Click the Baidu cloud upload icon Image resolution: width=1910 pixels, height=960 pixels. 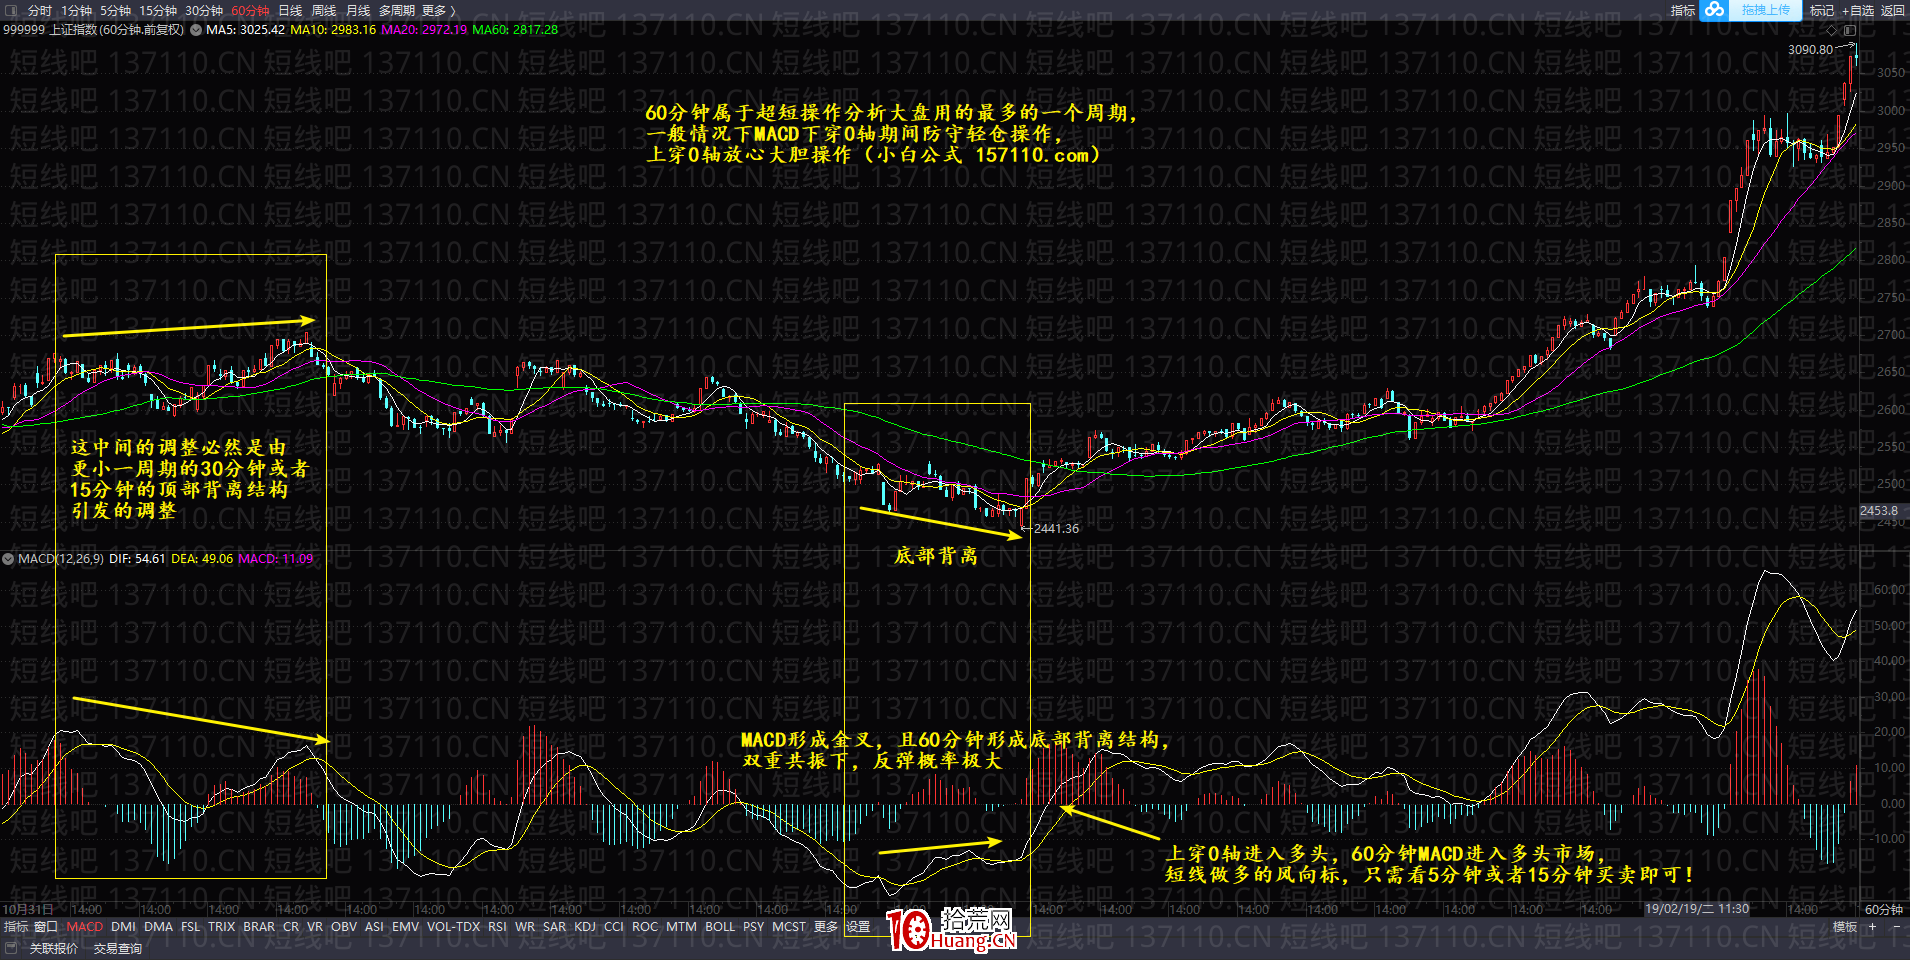point(1715,10)
